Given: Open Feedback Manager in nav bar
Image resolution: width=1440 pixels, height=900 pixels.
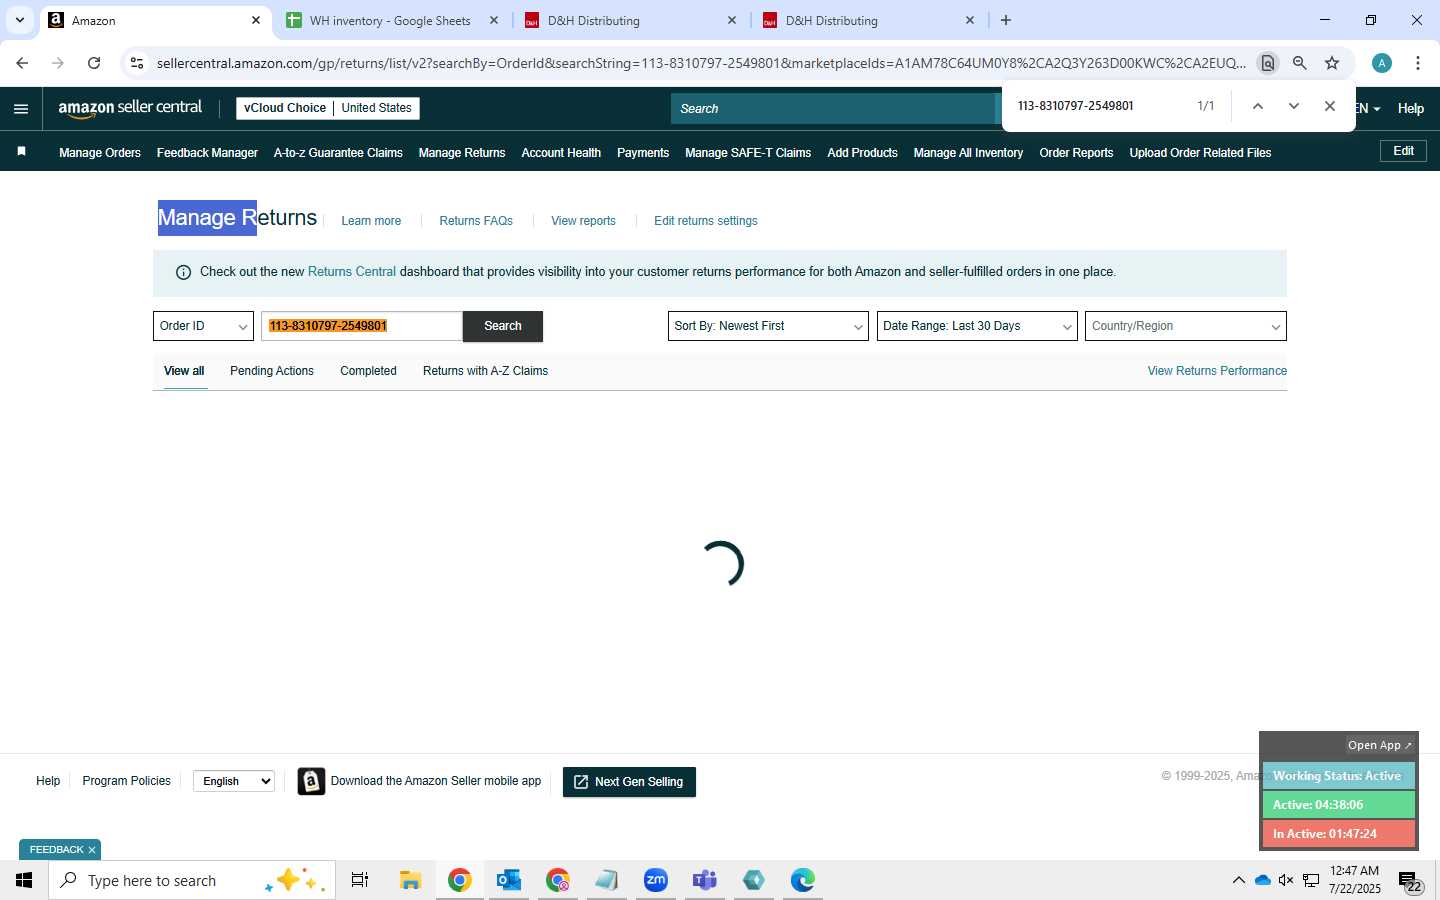Looking at the screenshot, I should (207, 153).
